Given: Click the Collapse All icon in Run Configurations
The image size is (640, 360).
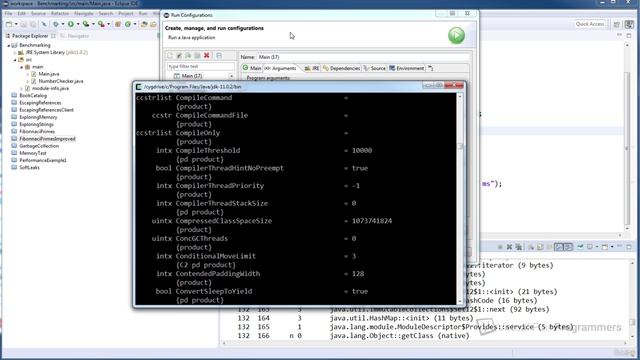Looking at the screenshot, I should coord(219,56).
